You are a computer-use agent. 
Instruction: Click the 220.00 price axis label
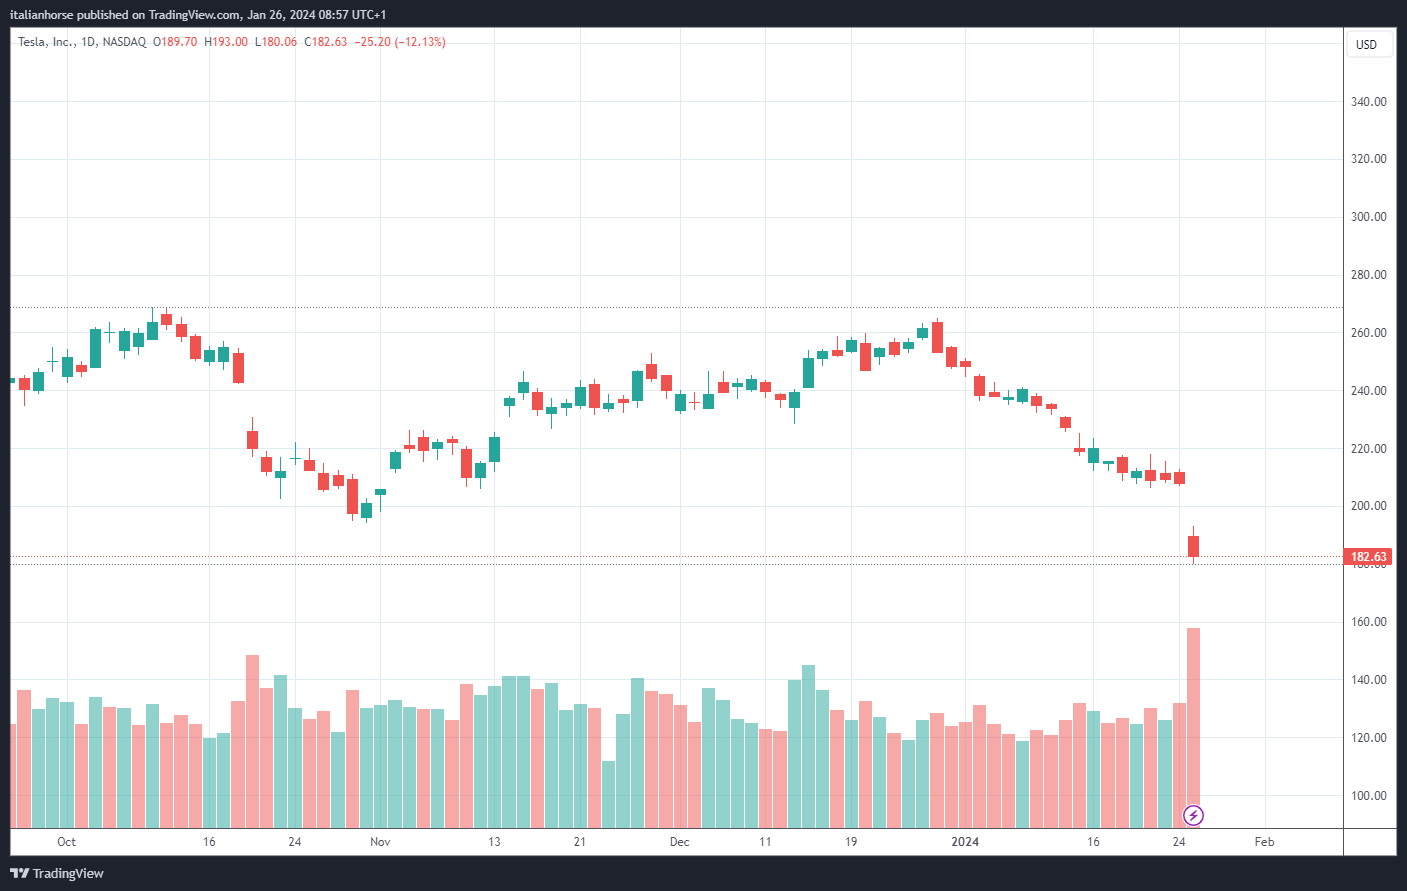1369,449
